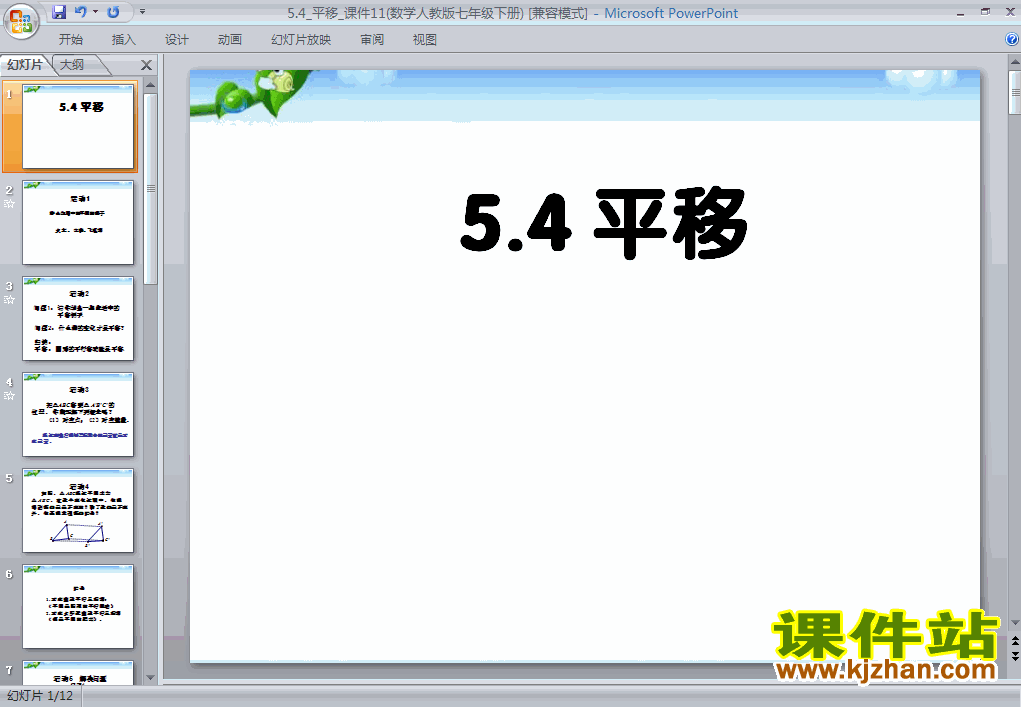Select slide 2 thumbnail
1021x707 pixels.
pos(78,223)
